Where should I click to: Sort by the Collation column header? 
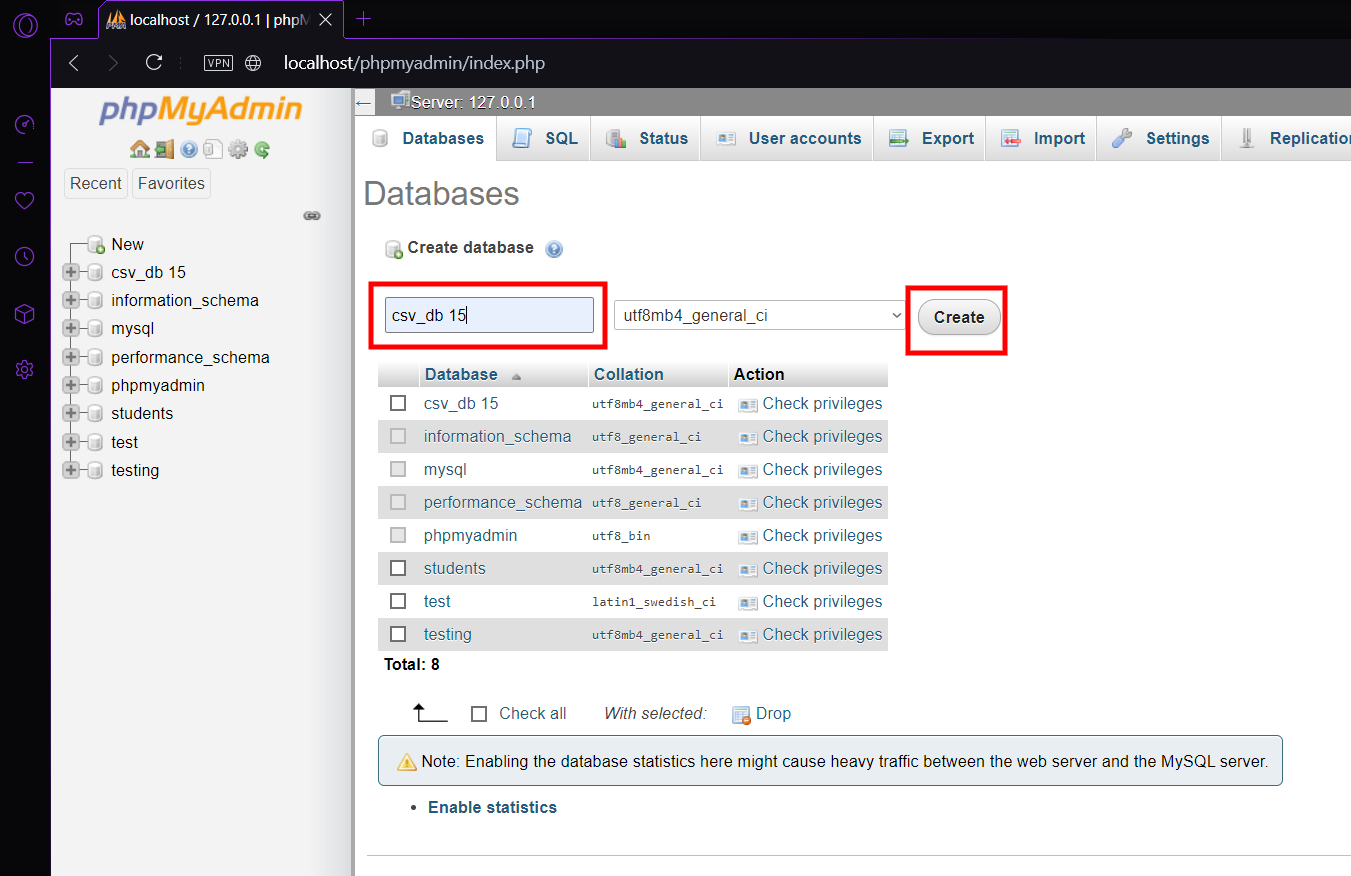(628, 374)
